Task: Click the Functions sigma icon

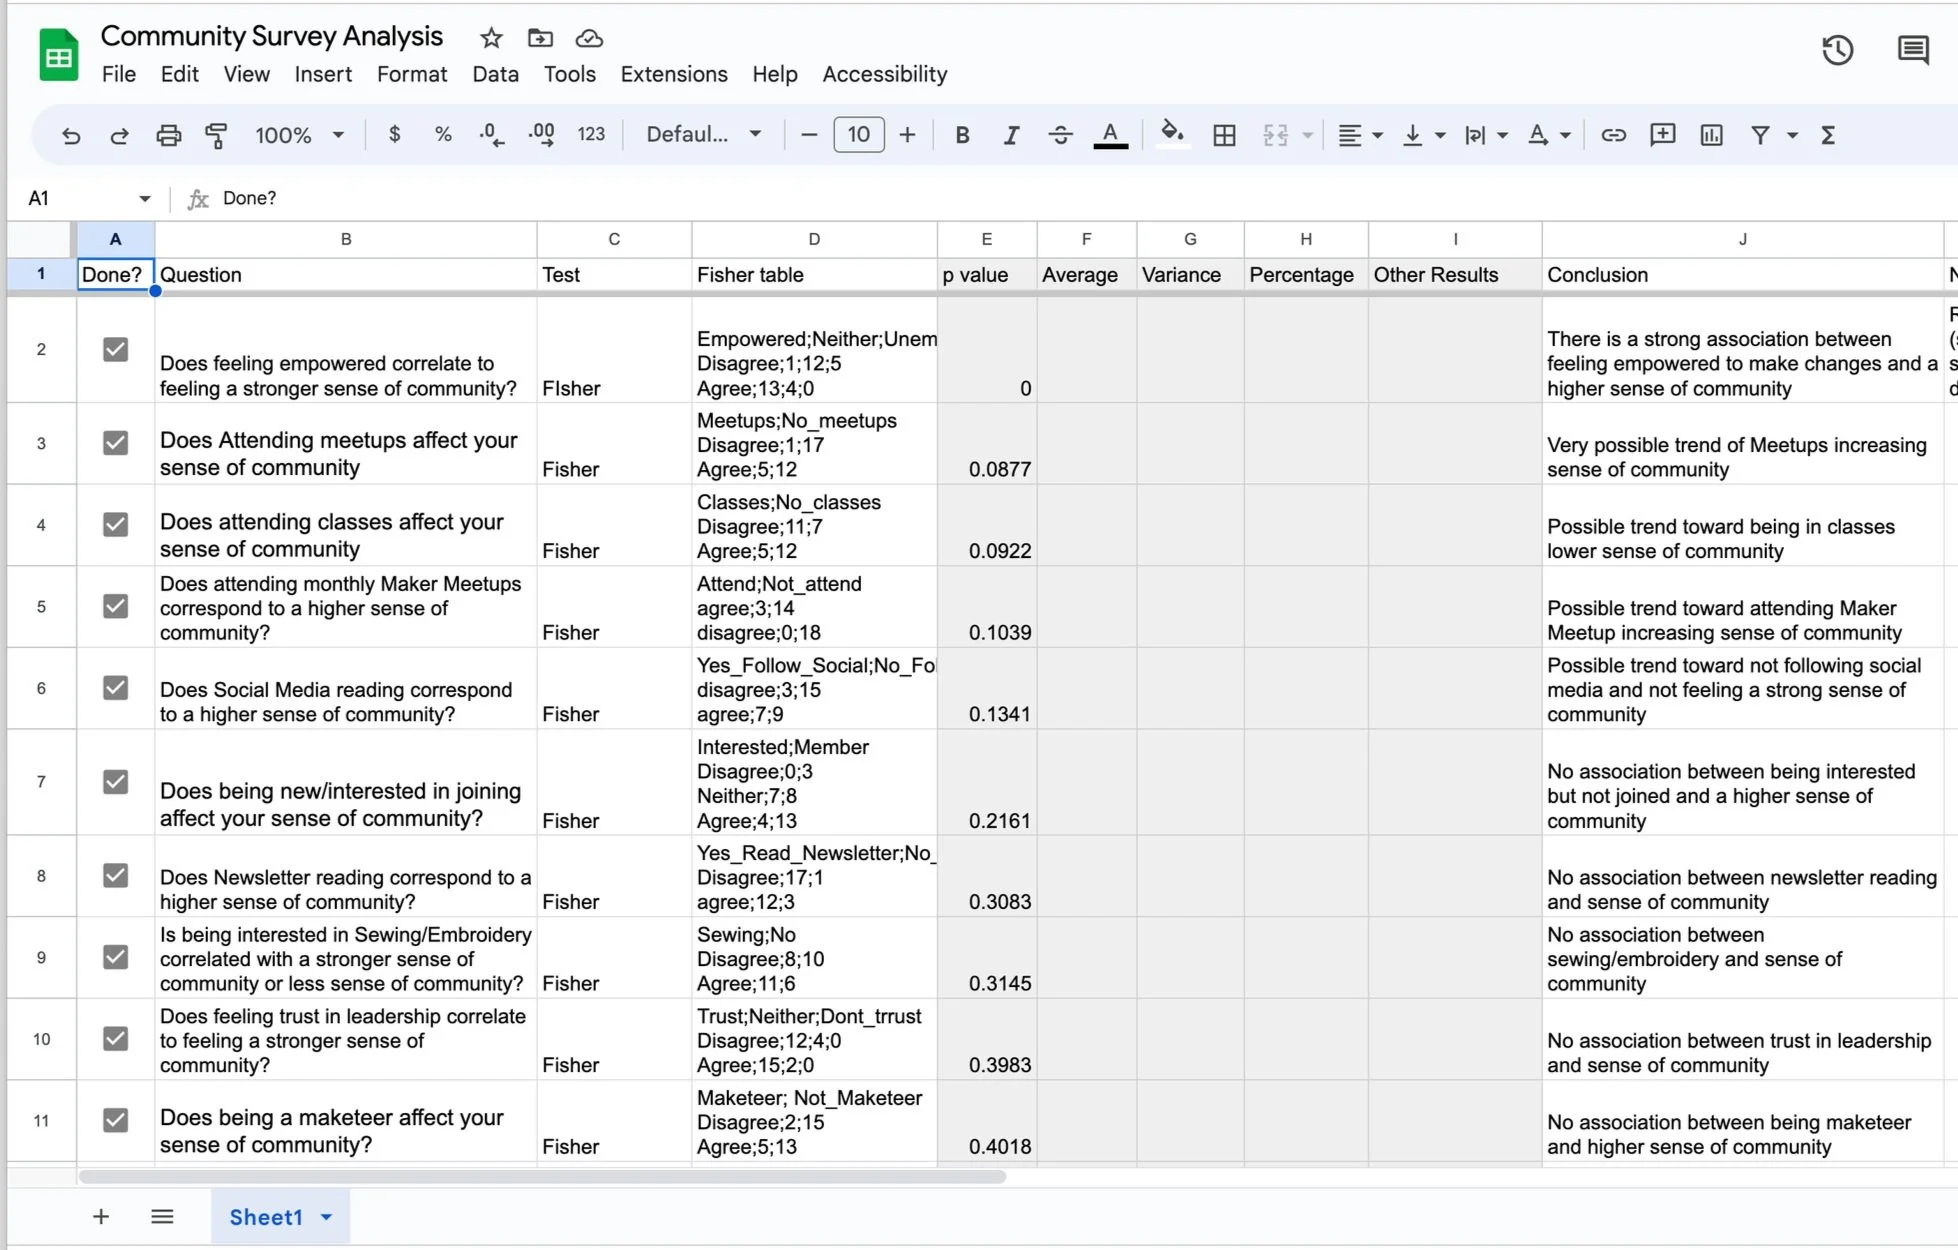Action: 1828,135
